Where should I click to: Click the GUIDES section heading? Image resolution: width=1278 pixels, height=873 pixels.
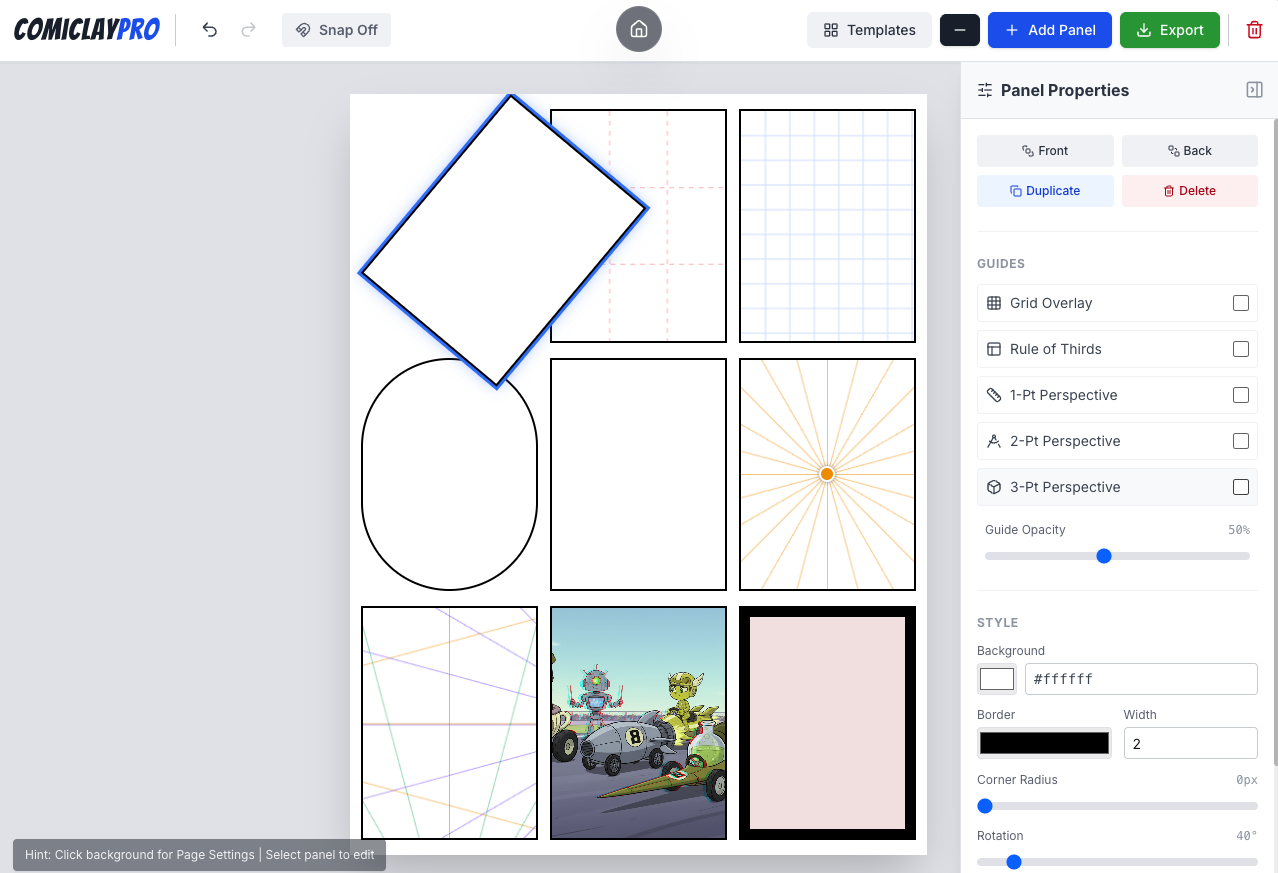[1001, 264]
